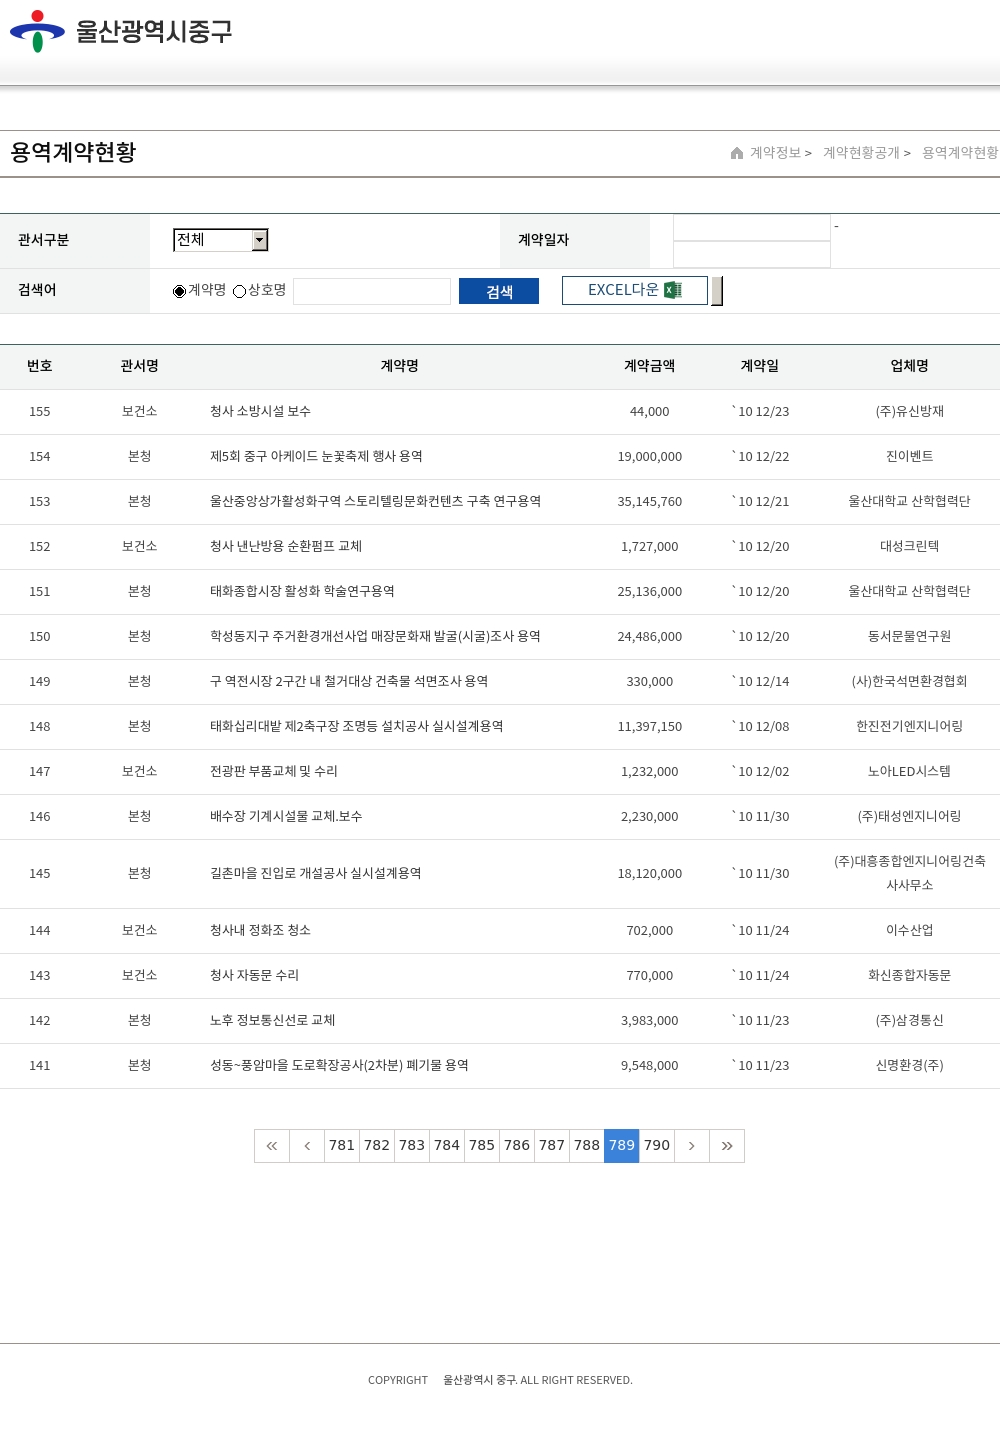This screenshot has width=1000, height=1444.
Task: Select the 상호명 radio button
Action: pyautogui.click(x=239, y=291)
